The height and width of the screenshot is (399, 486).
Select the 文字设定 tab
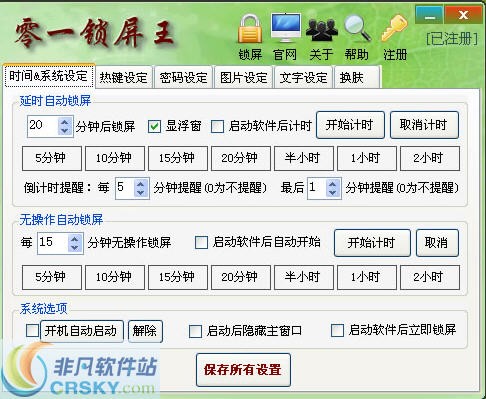coord(303,78)
